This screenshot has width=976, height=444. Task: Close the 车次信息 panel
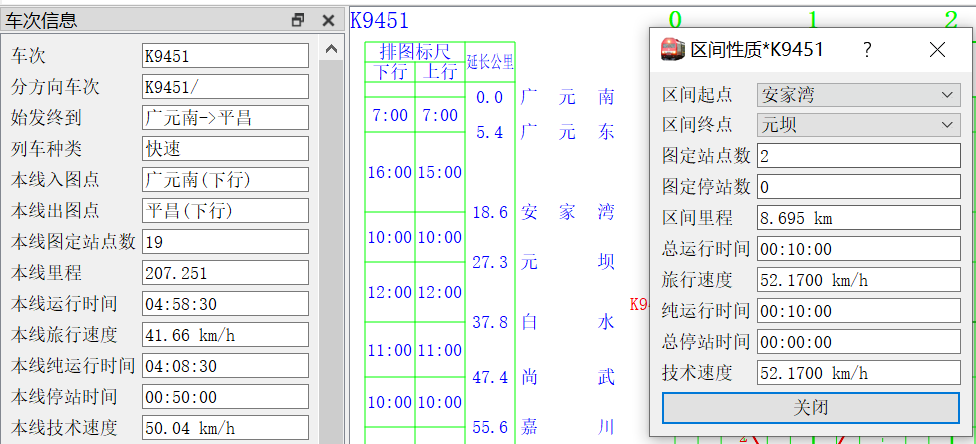[329, 21]
